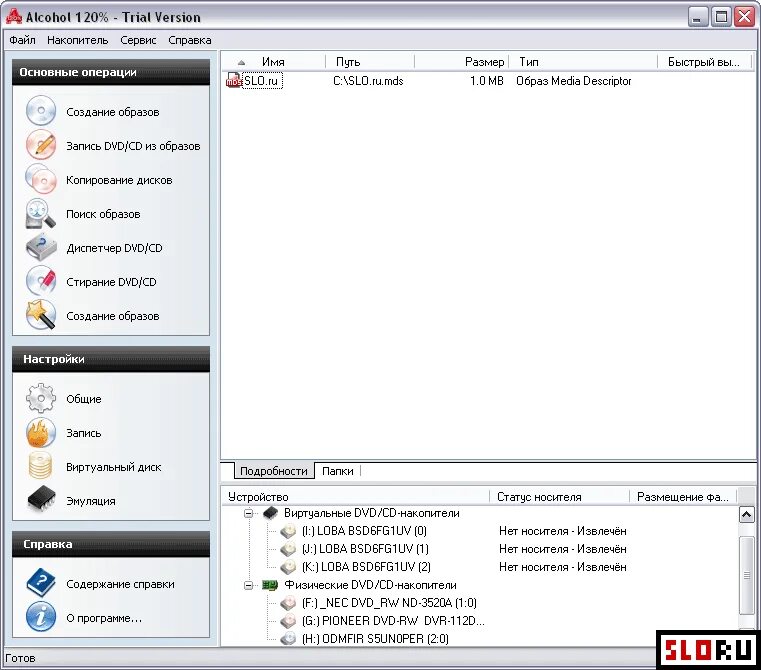
Task: Select (G:) PIONEER DVD-RW DVR-112D row
Action: click(x=393, y=620)
